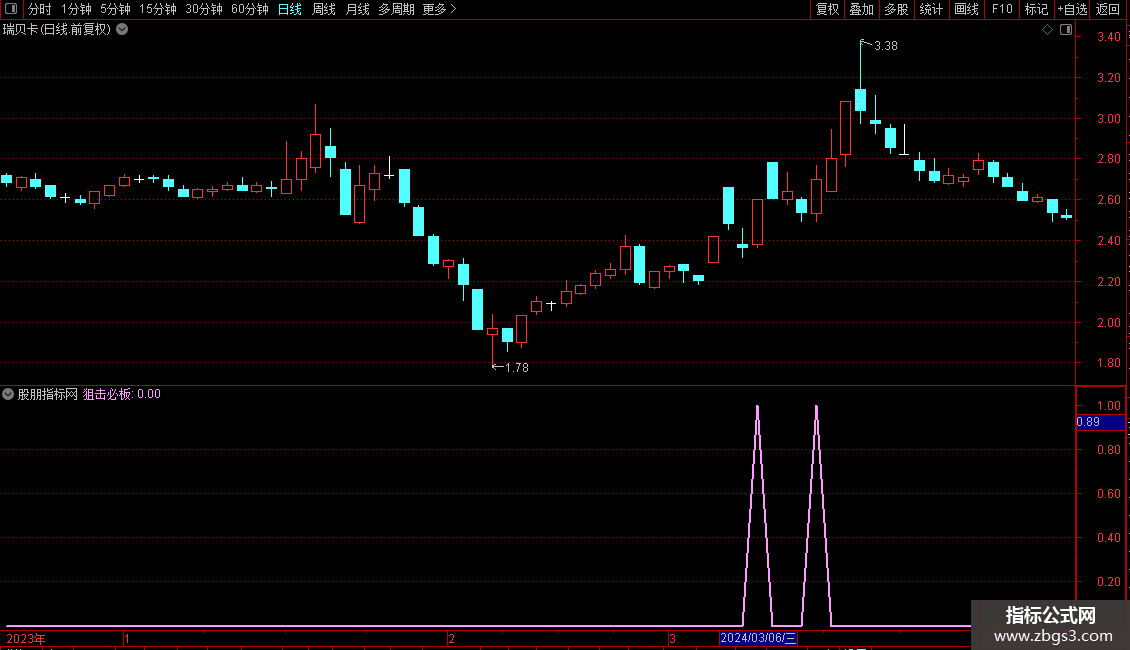1130x650 pixels.
Task: Select the 30分钟 period
Action: [203, 9]
